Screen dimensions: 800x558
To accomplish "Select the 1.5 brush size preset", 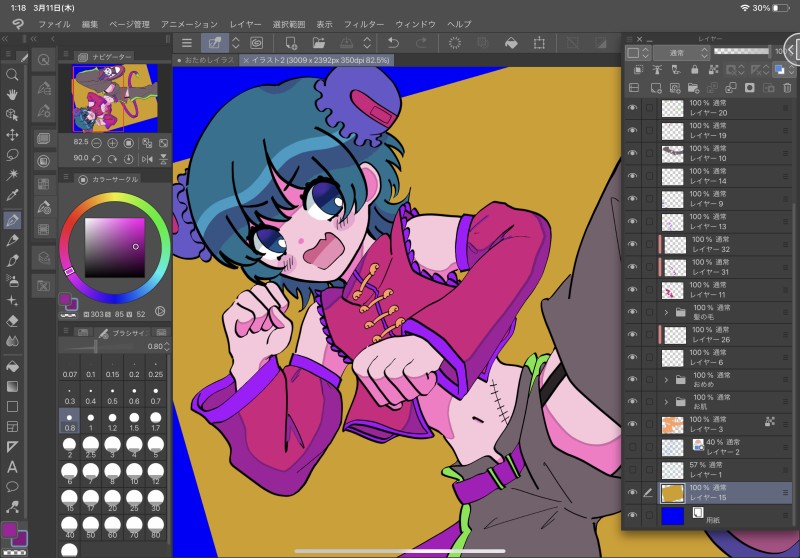I will 134,423.
